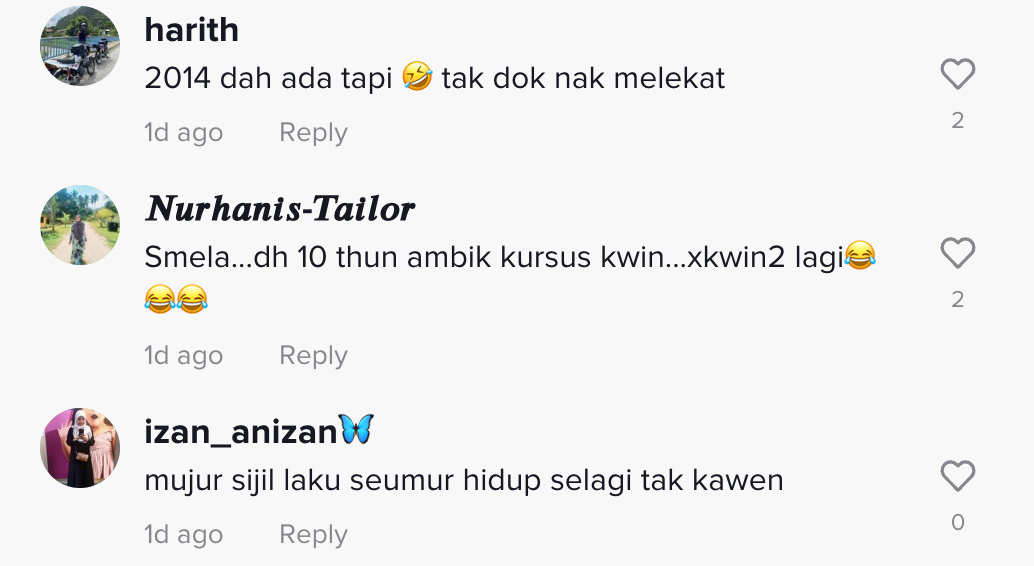The height and width of the screenshot is (566, 1034).
Task: Open the harith username link
Action: [191, 30]
